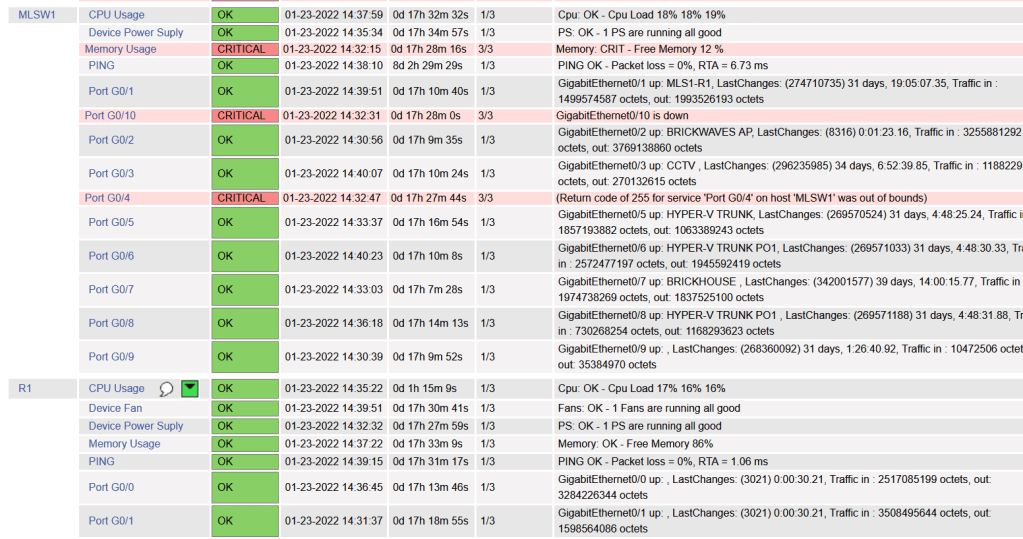
Task: Open the MLSW1 host link
Action: click(38, 15)
